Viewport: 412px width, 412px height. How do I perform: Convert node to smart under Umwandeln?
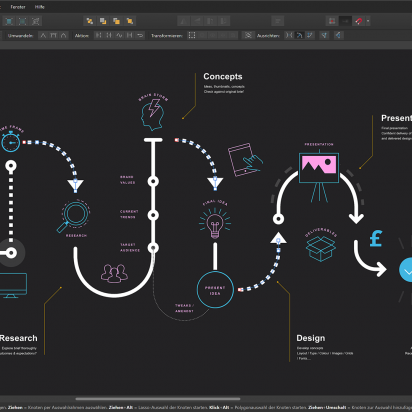pos(64,35)
